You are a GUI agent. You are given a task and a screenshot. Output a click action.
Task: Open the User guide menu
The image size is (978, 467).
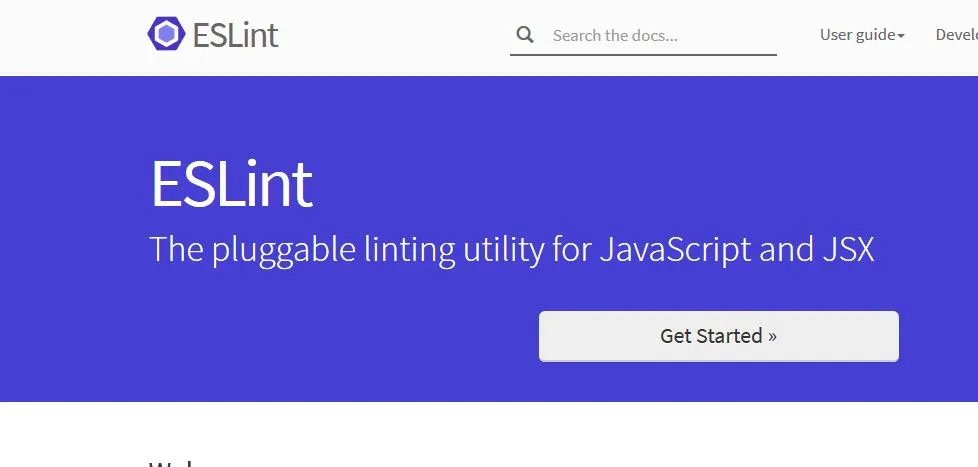pos(862,35)
